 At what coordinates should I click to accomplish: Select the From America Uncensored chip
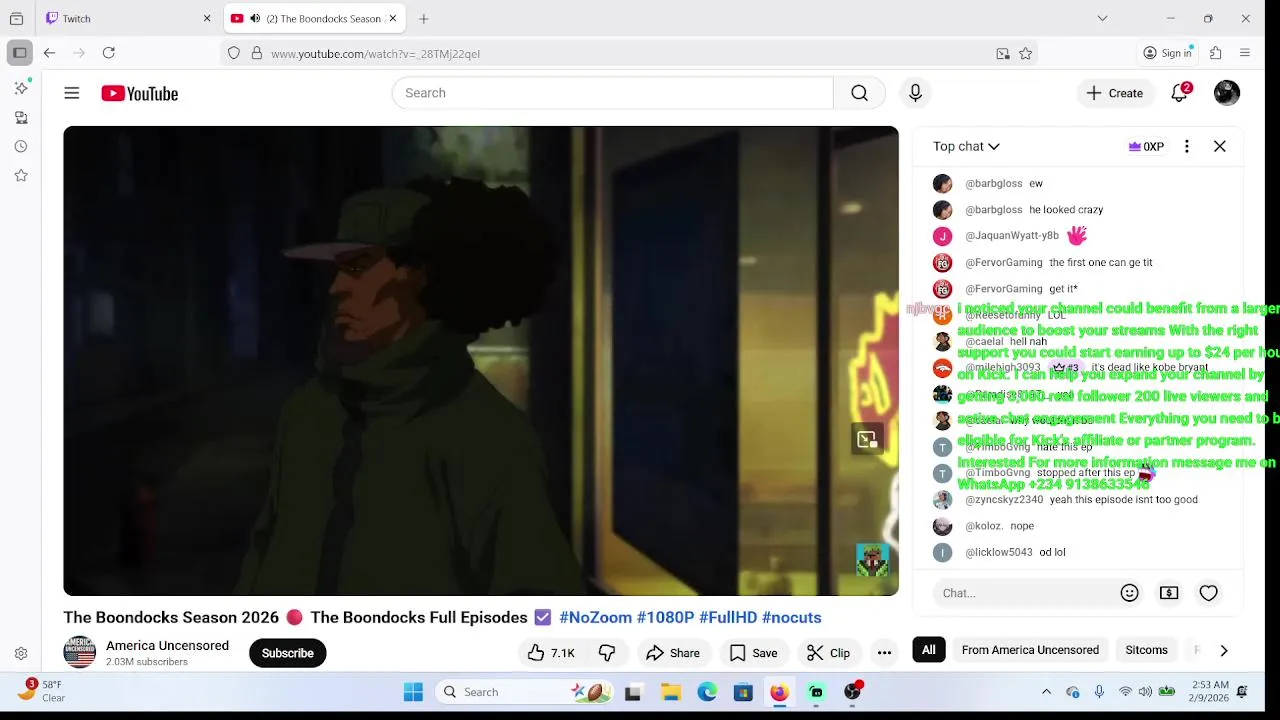tap(1030, 650)
